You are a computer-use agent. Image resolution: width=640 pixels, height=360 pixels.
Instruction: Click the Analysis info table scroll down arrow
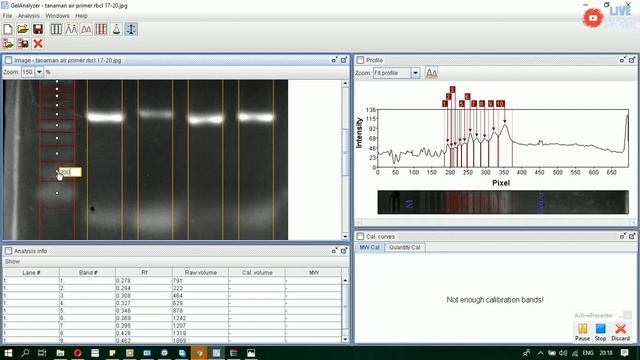pyautogui.click(x=345, y=339)
